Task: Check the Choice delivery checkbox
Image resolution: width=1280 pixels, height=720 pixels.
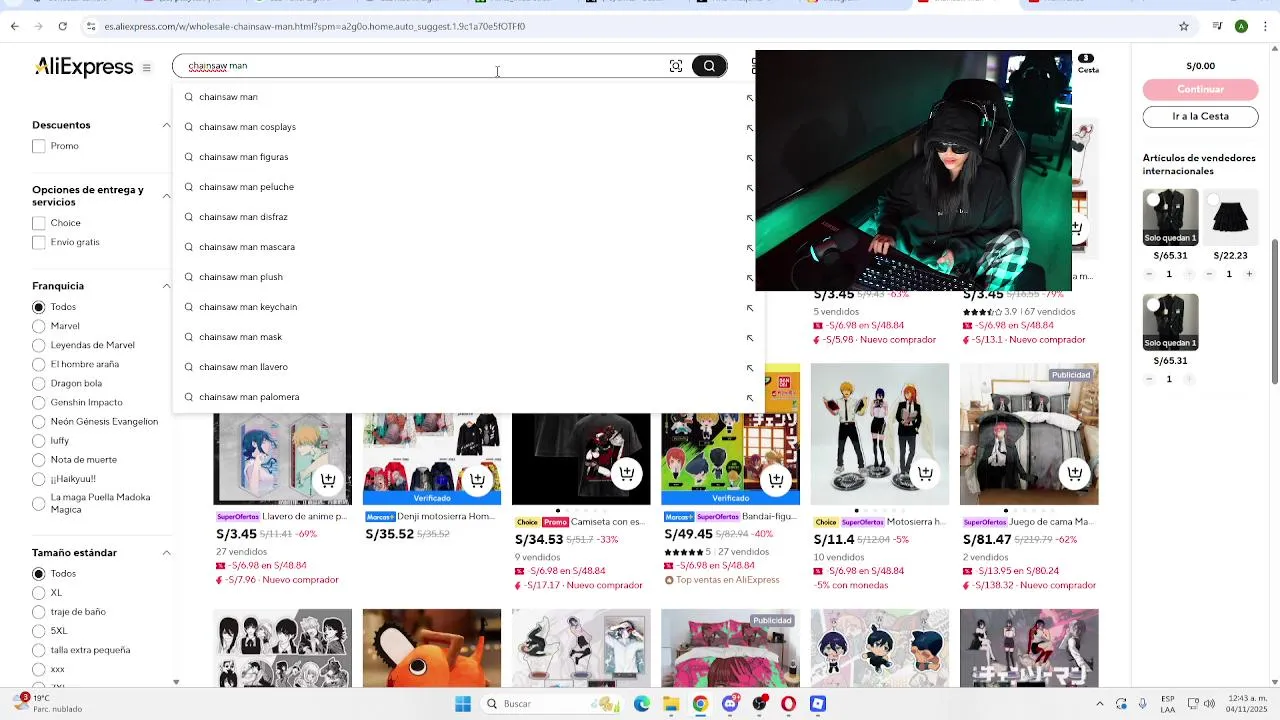Action: (39, 223)
